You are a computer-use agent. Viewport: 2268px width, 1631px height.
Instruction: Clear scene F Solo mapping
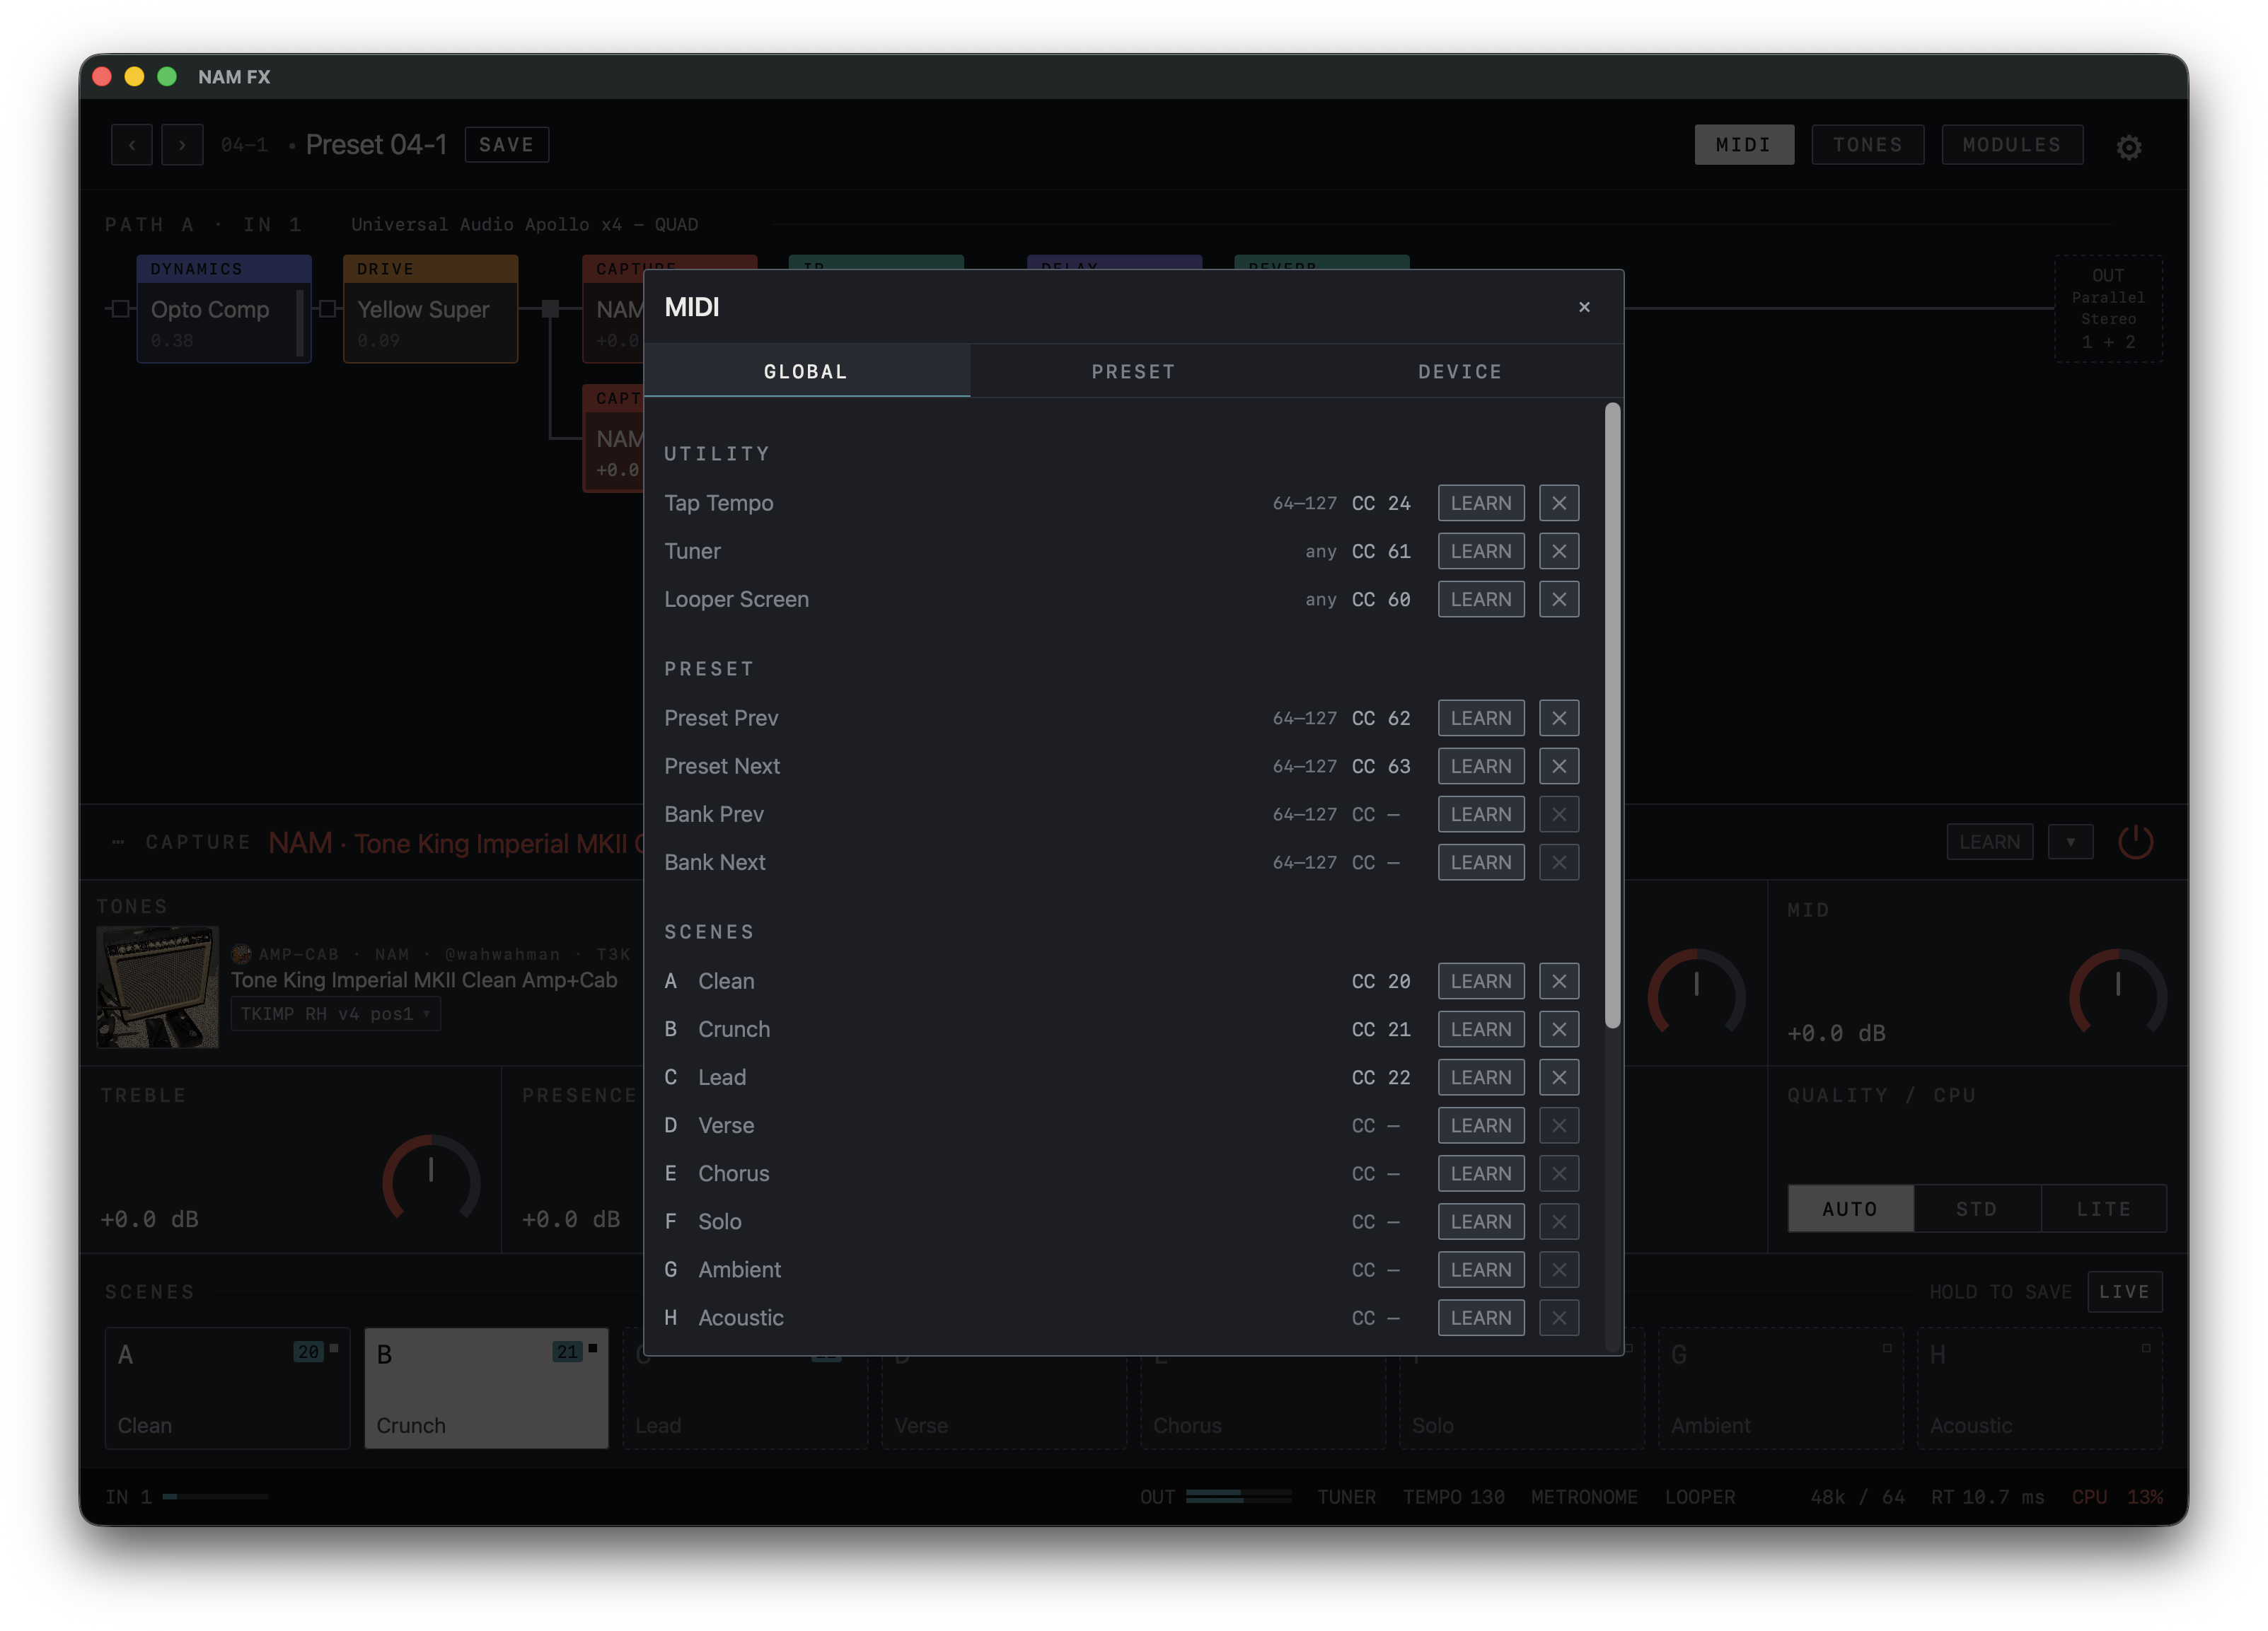click(1559, 1221)
